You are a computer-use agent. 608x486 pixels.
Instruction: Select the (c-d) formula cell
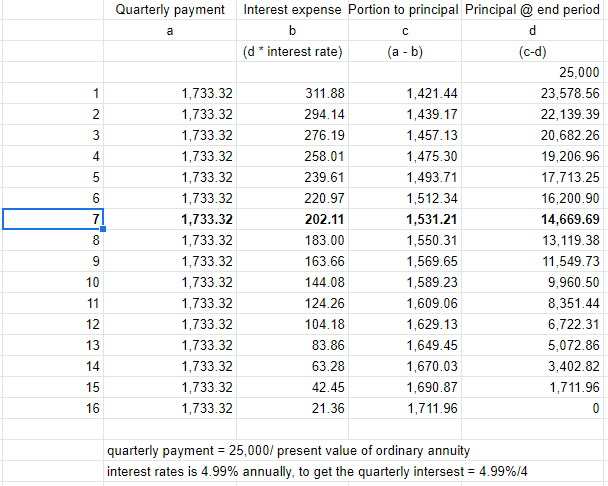click(x=532, y=52)
